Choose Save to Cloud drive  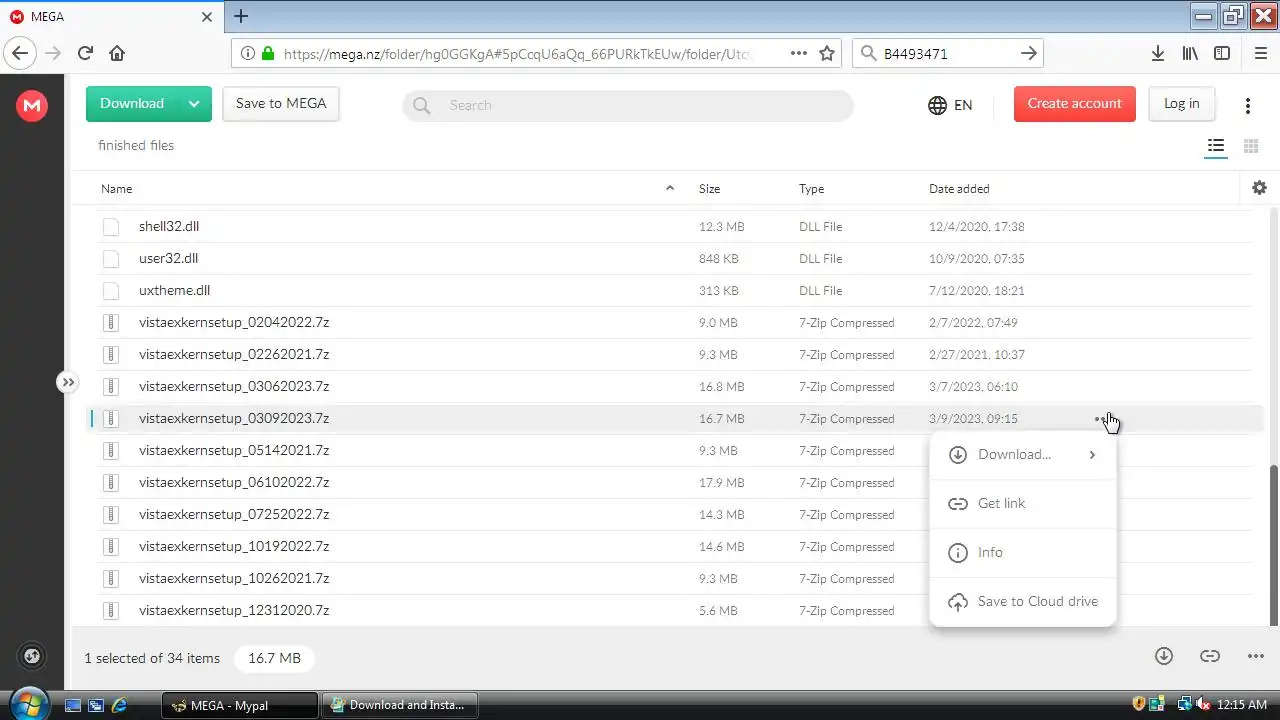(x=1023, y=602)
